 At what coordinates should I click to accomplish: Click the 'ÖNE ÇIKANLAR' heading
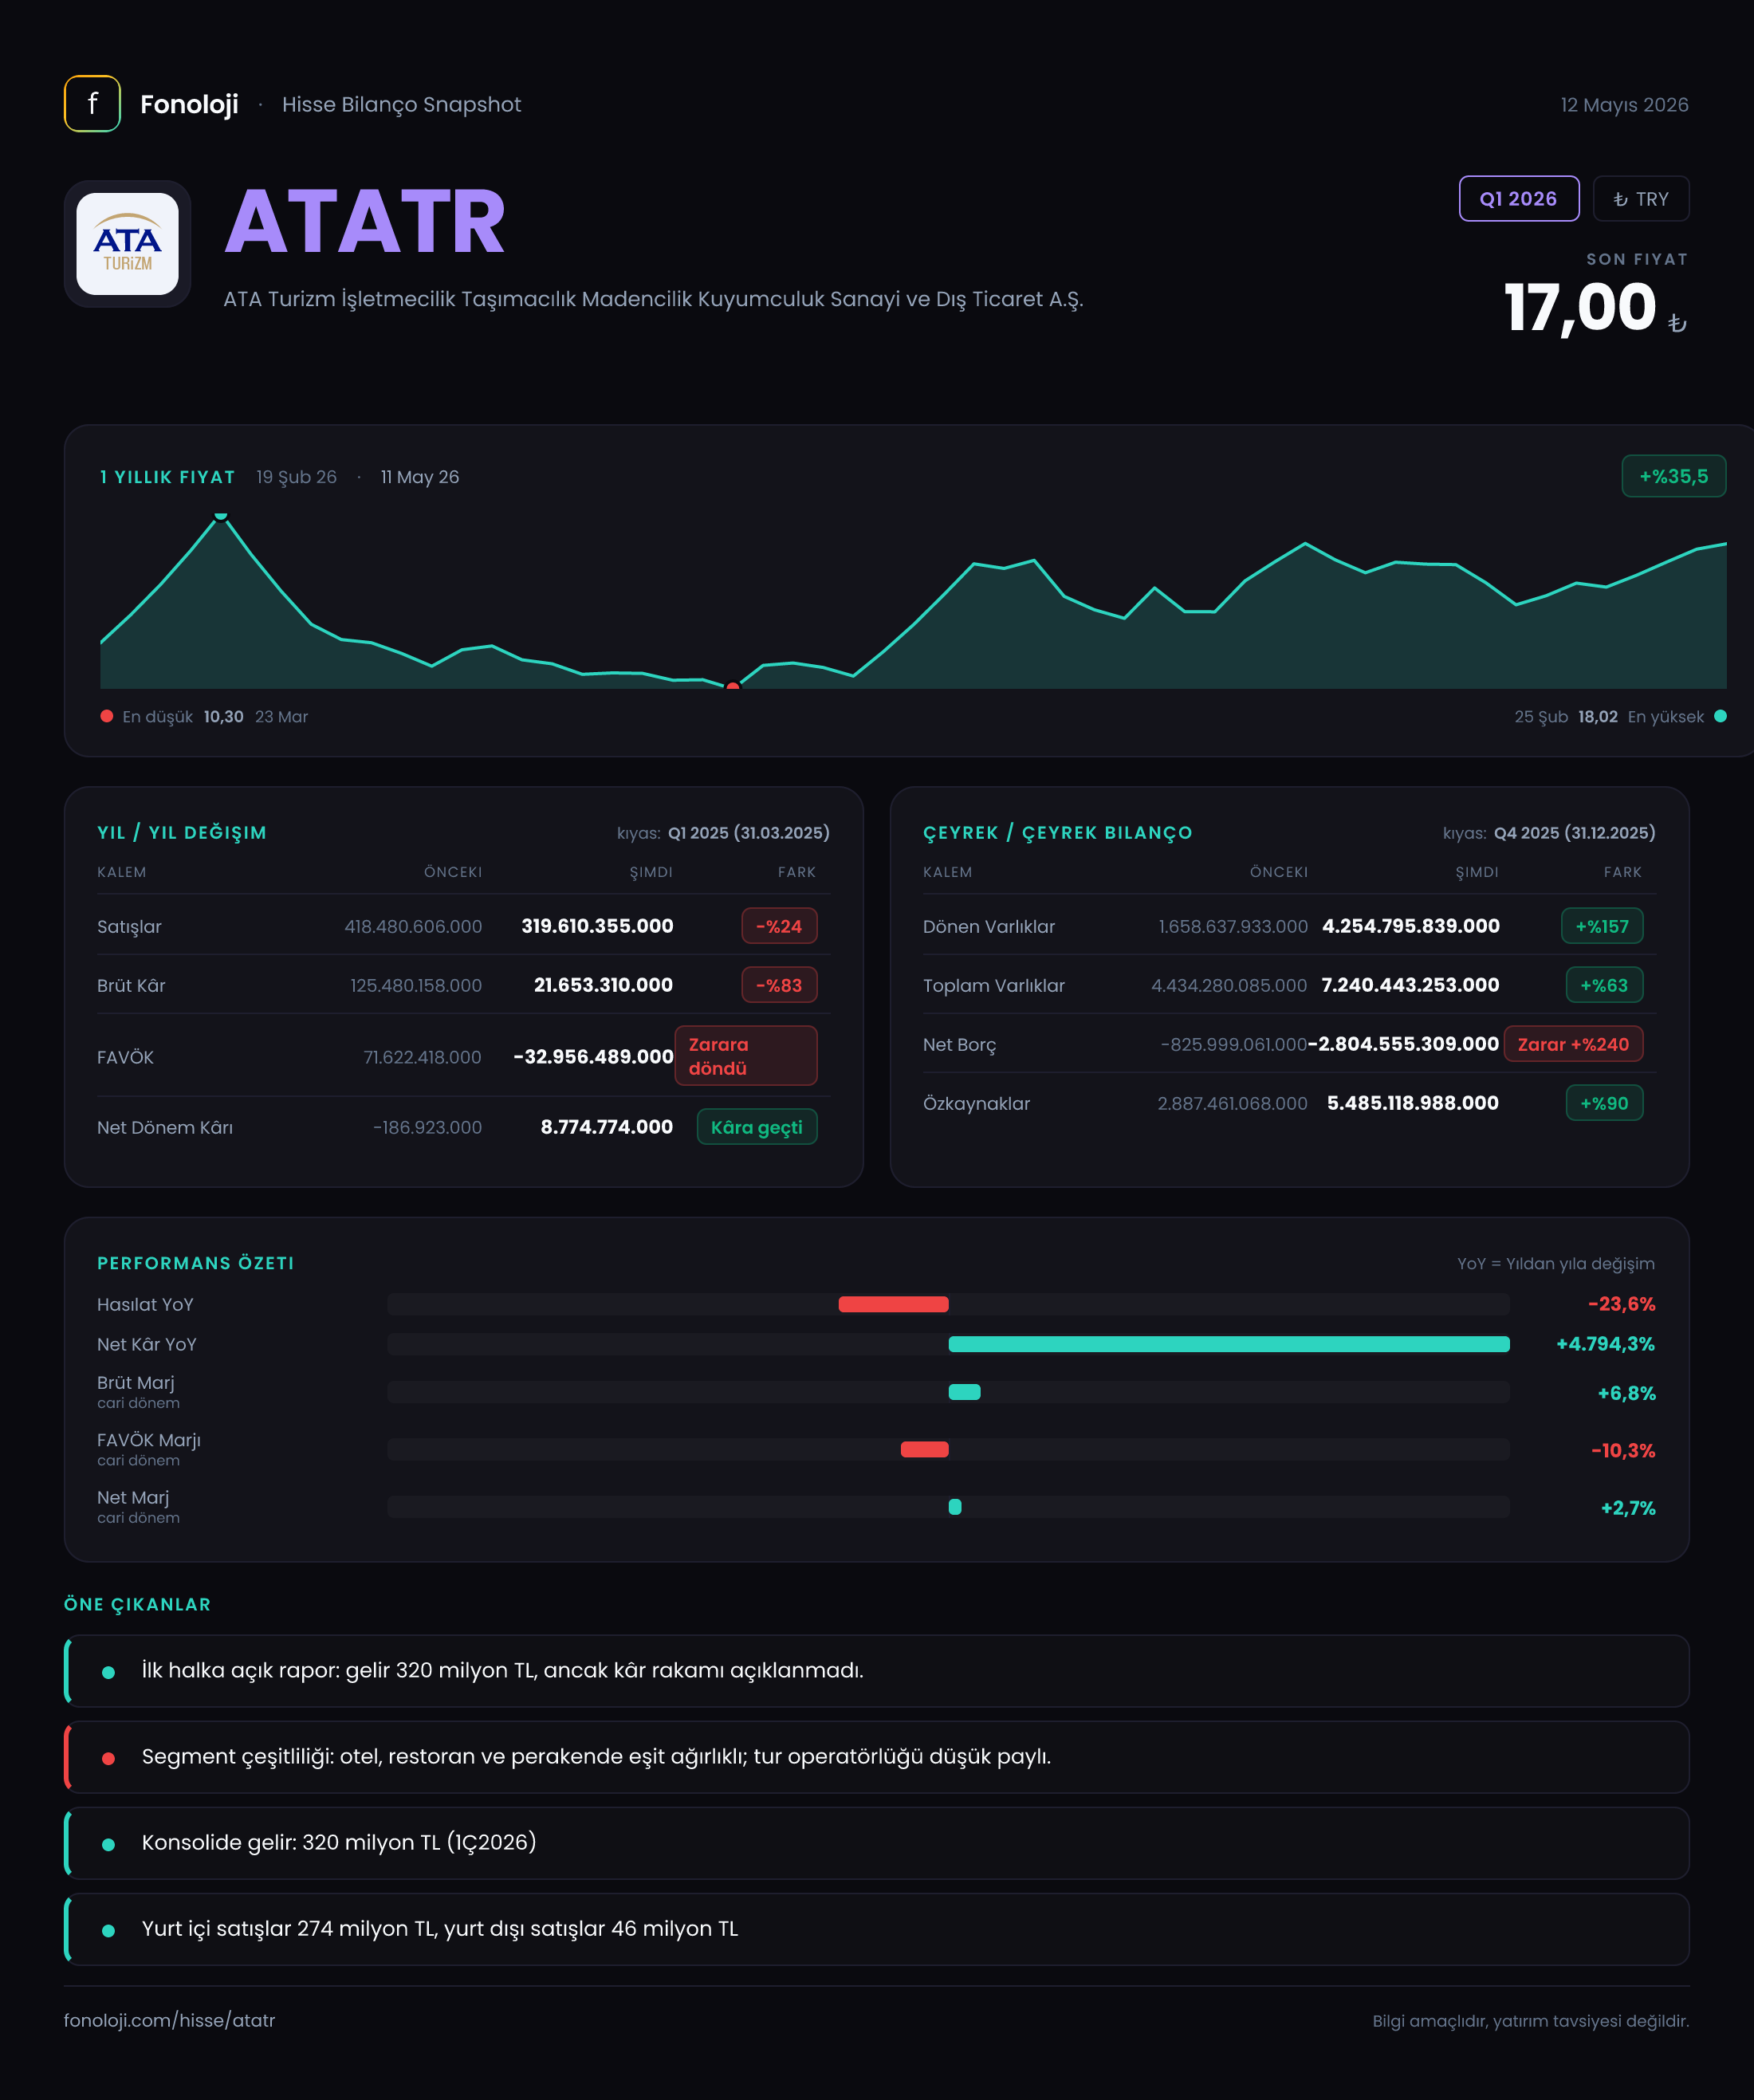(x=138, y=1604)
